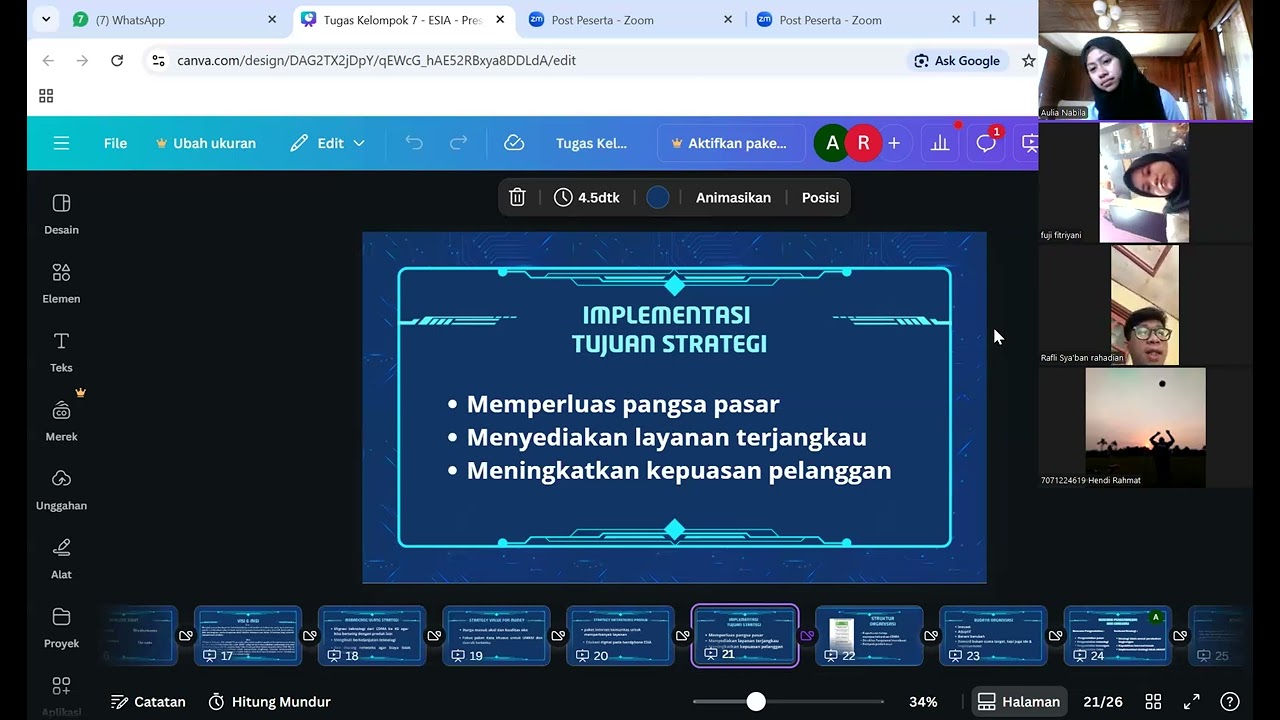The height and width of the screenshot is (720, 1280).
Task: Click the cloud save status icon
Action: click(x=514, y=143)
